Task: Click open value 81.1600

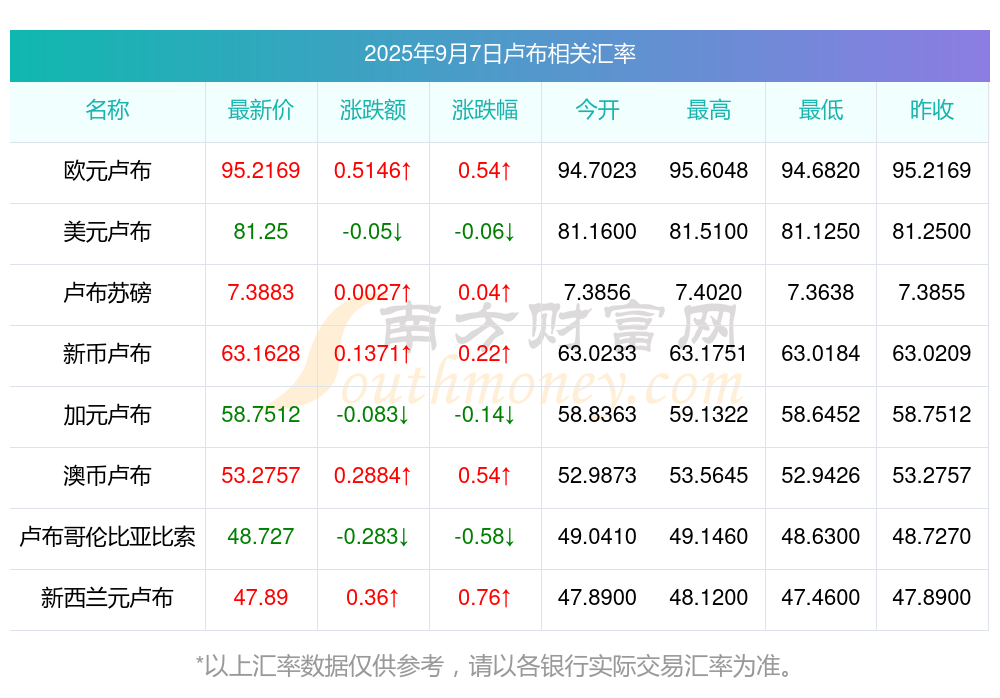Action: 597,231
